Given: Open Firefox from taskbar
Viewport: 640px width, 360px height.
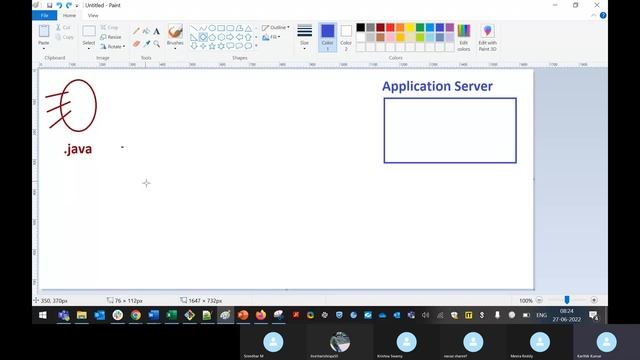Looking at the screenshot, I should tap(261, 315).
